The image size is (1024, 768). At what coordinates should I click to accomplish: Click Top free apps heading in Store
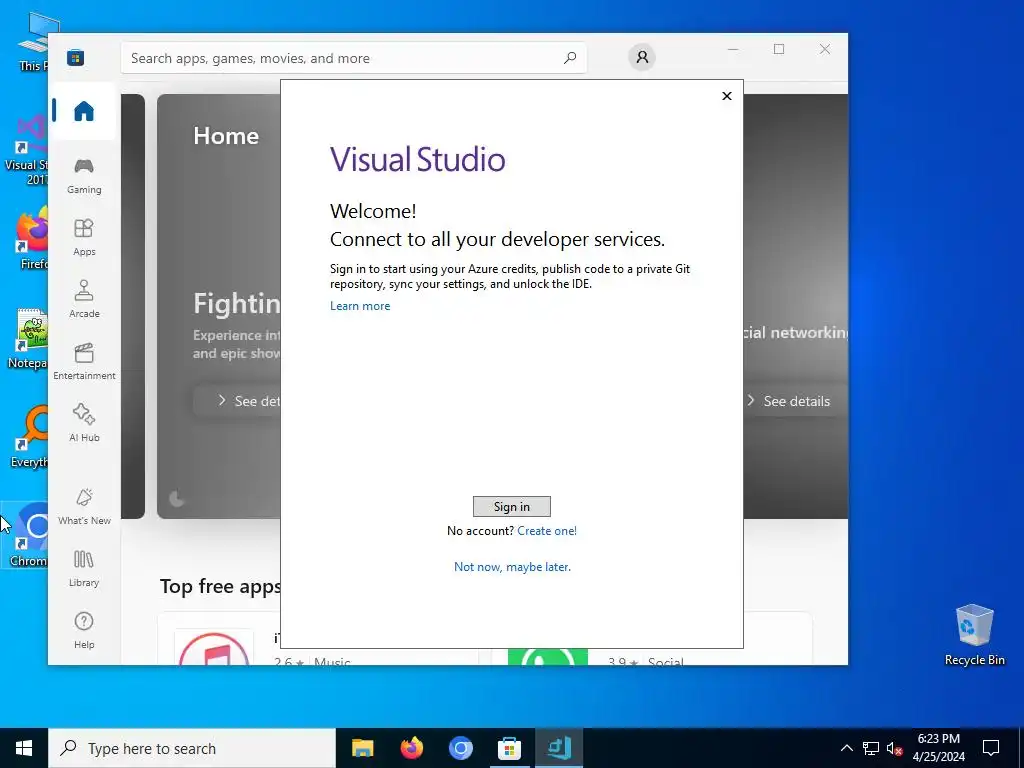click(220, 586)
